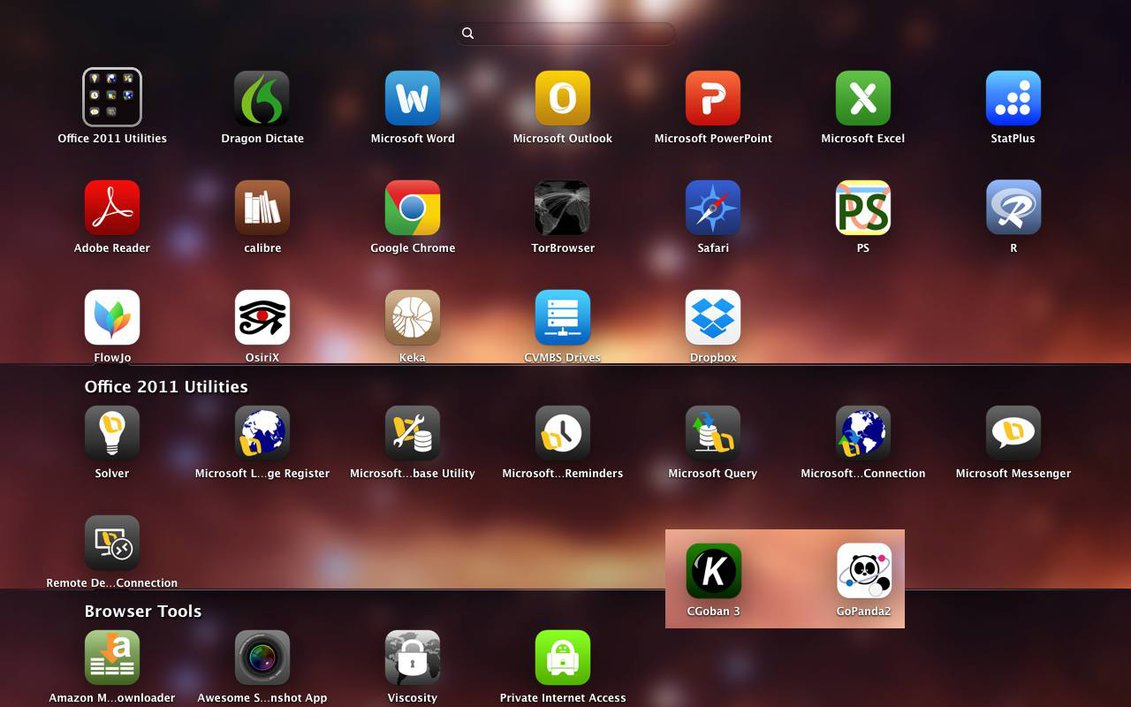The height and width of the screenshot is (707, 1131).
Task: Open GoPanda2
Action: 863,571
